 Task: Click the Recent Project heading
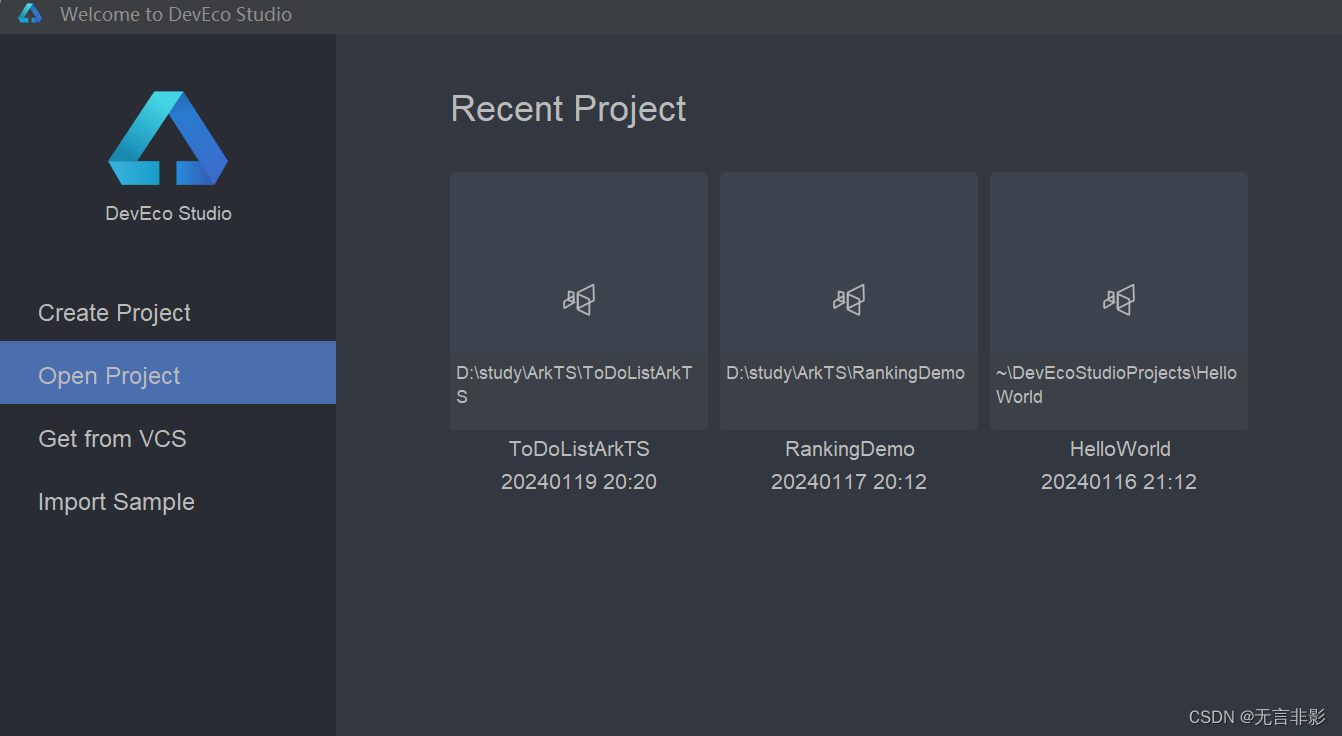coord(568,109)
